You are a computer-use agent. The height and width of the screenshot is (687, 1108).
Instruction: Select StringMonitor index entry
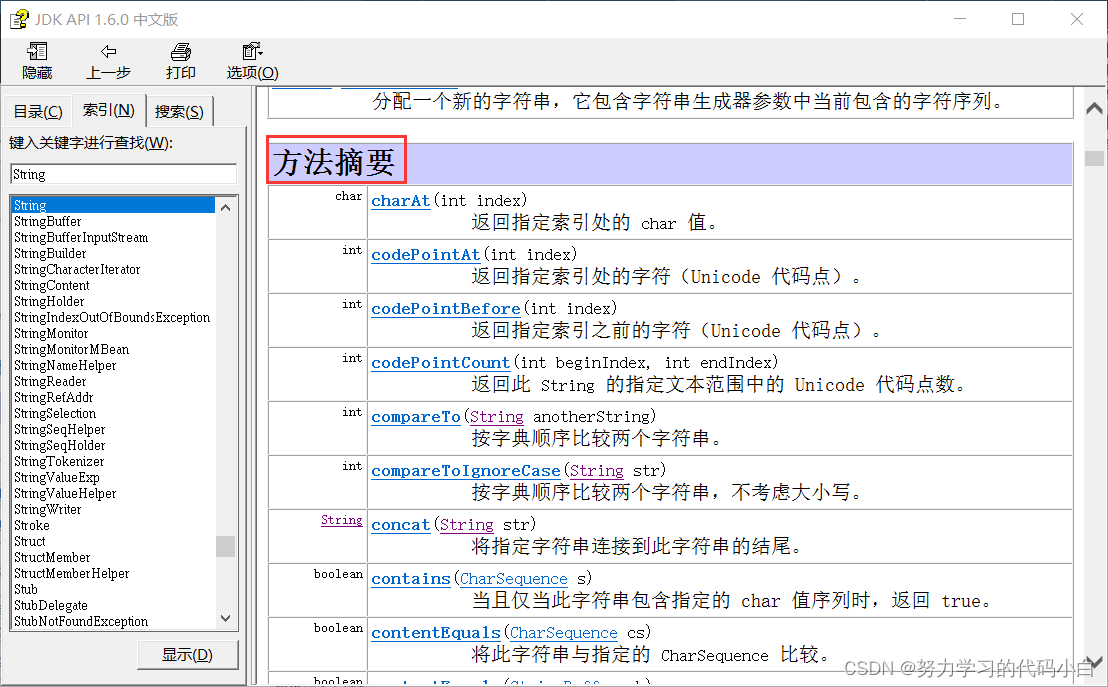point(51,334)
